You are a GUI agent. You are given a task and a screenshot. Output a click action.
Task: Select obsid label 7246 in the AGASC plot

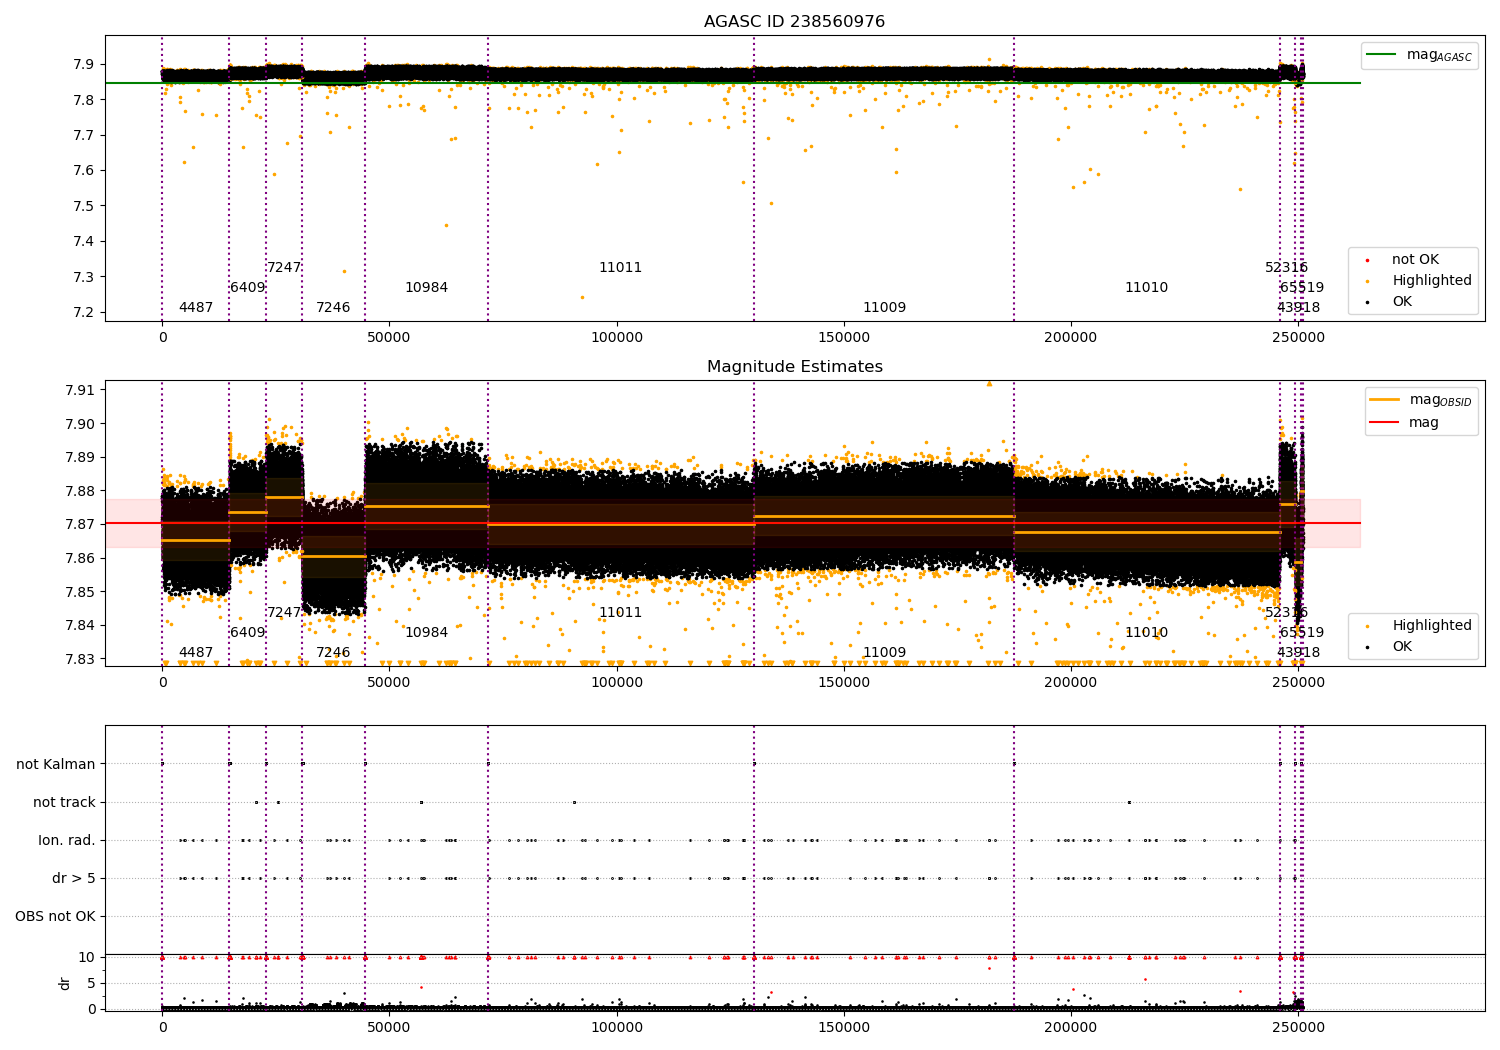coord(333,308)
